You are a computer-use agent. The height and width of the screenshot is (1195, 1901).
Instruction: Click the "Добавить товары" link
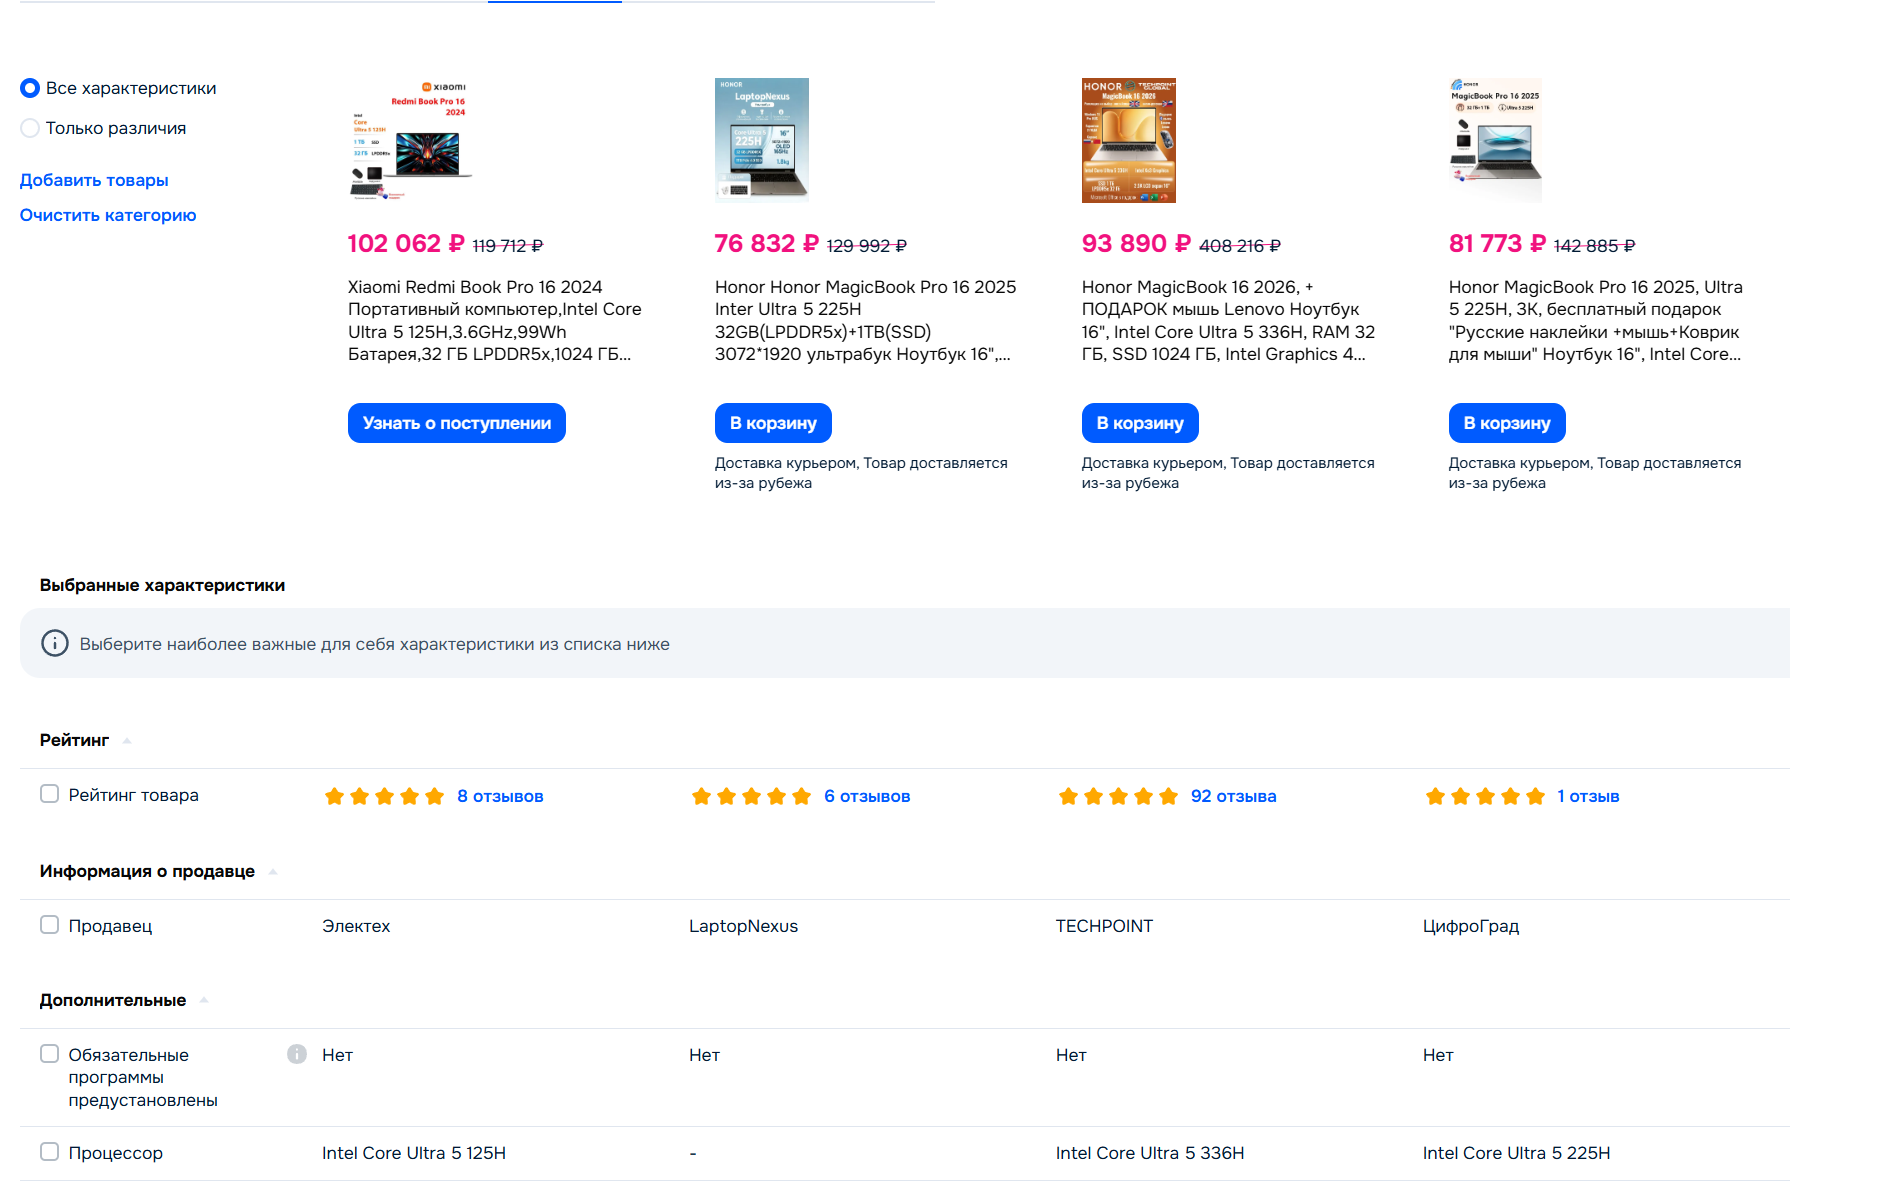94,180
